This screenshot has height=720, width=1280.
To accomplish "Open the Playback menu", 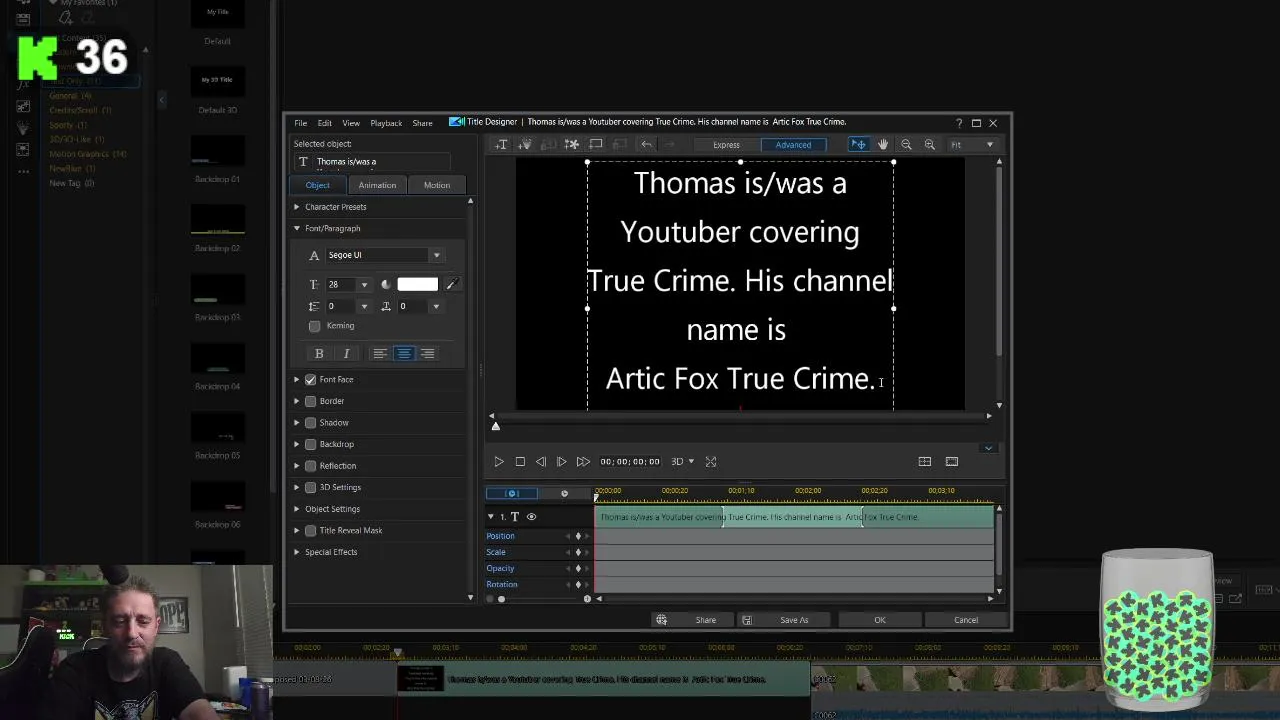I will pyautogui.click(x=386, y=123).
